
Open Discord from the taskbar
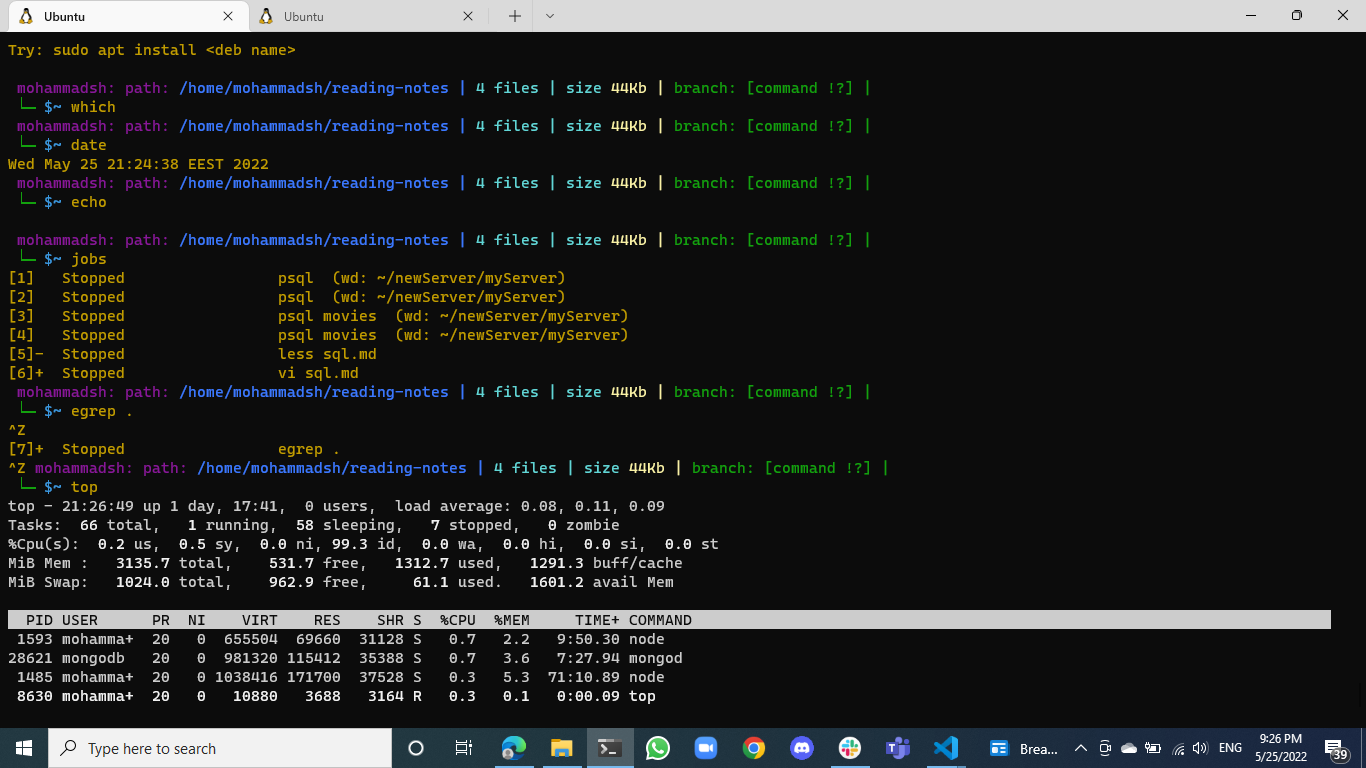(x=802, y=748)
